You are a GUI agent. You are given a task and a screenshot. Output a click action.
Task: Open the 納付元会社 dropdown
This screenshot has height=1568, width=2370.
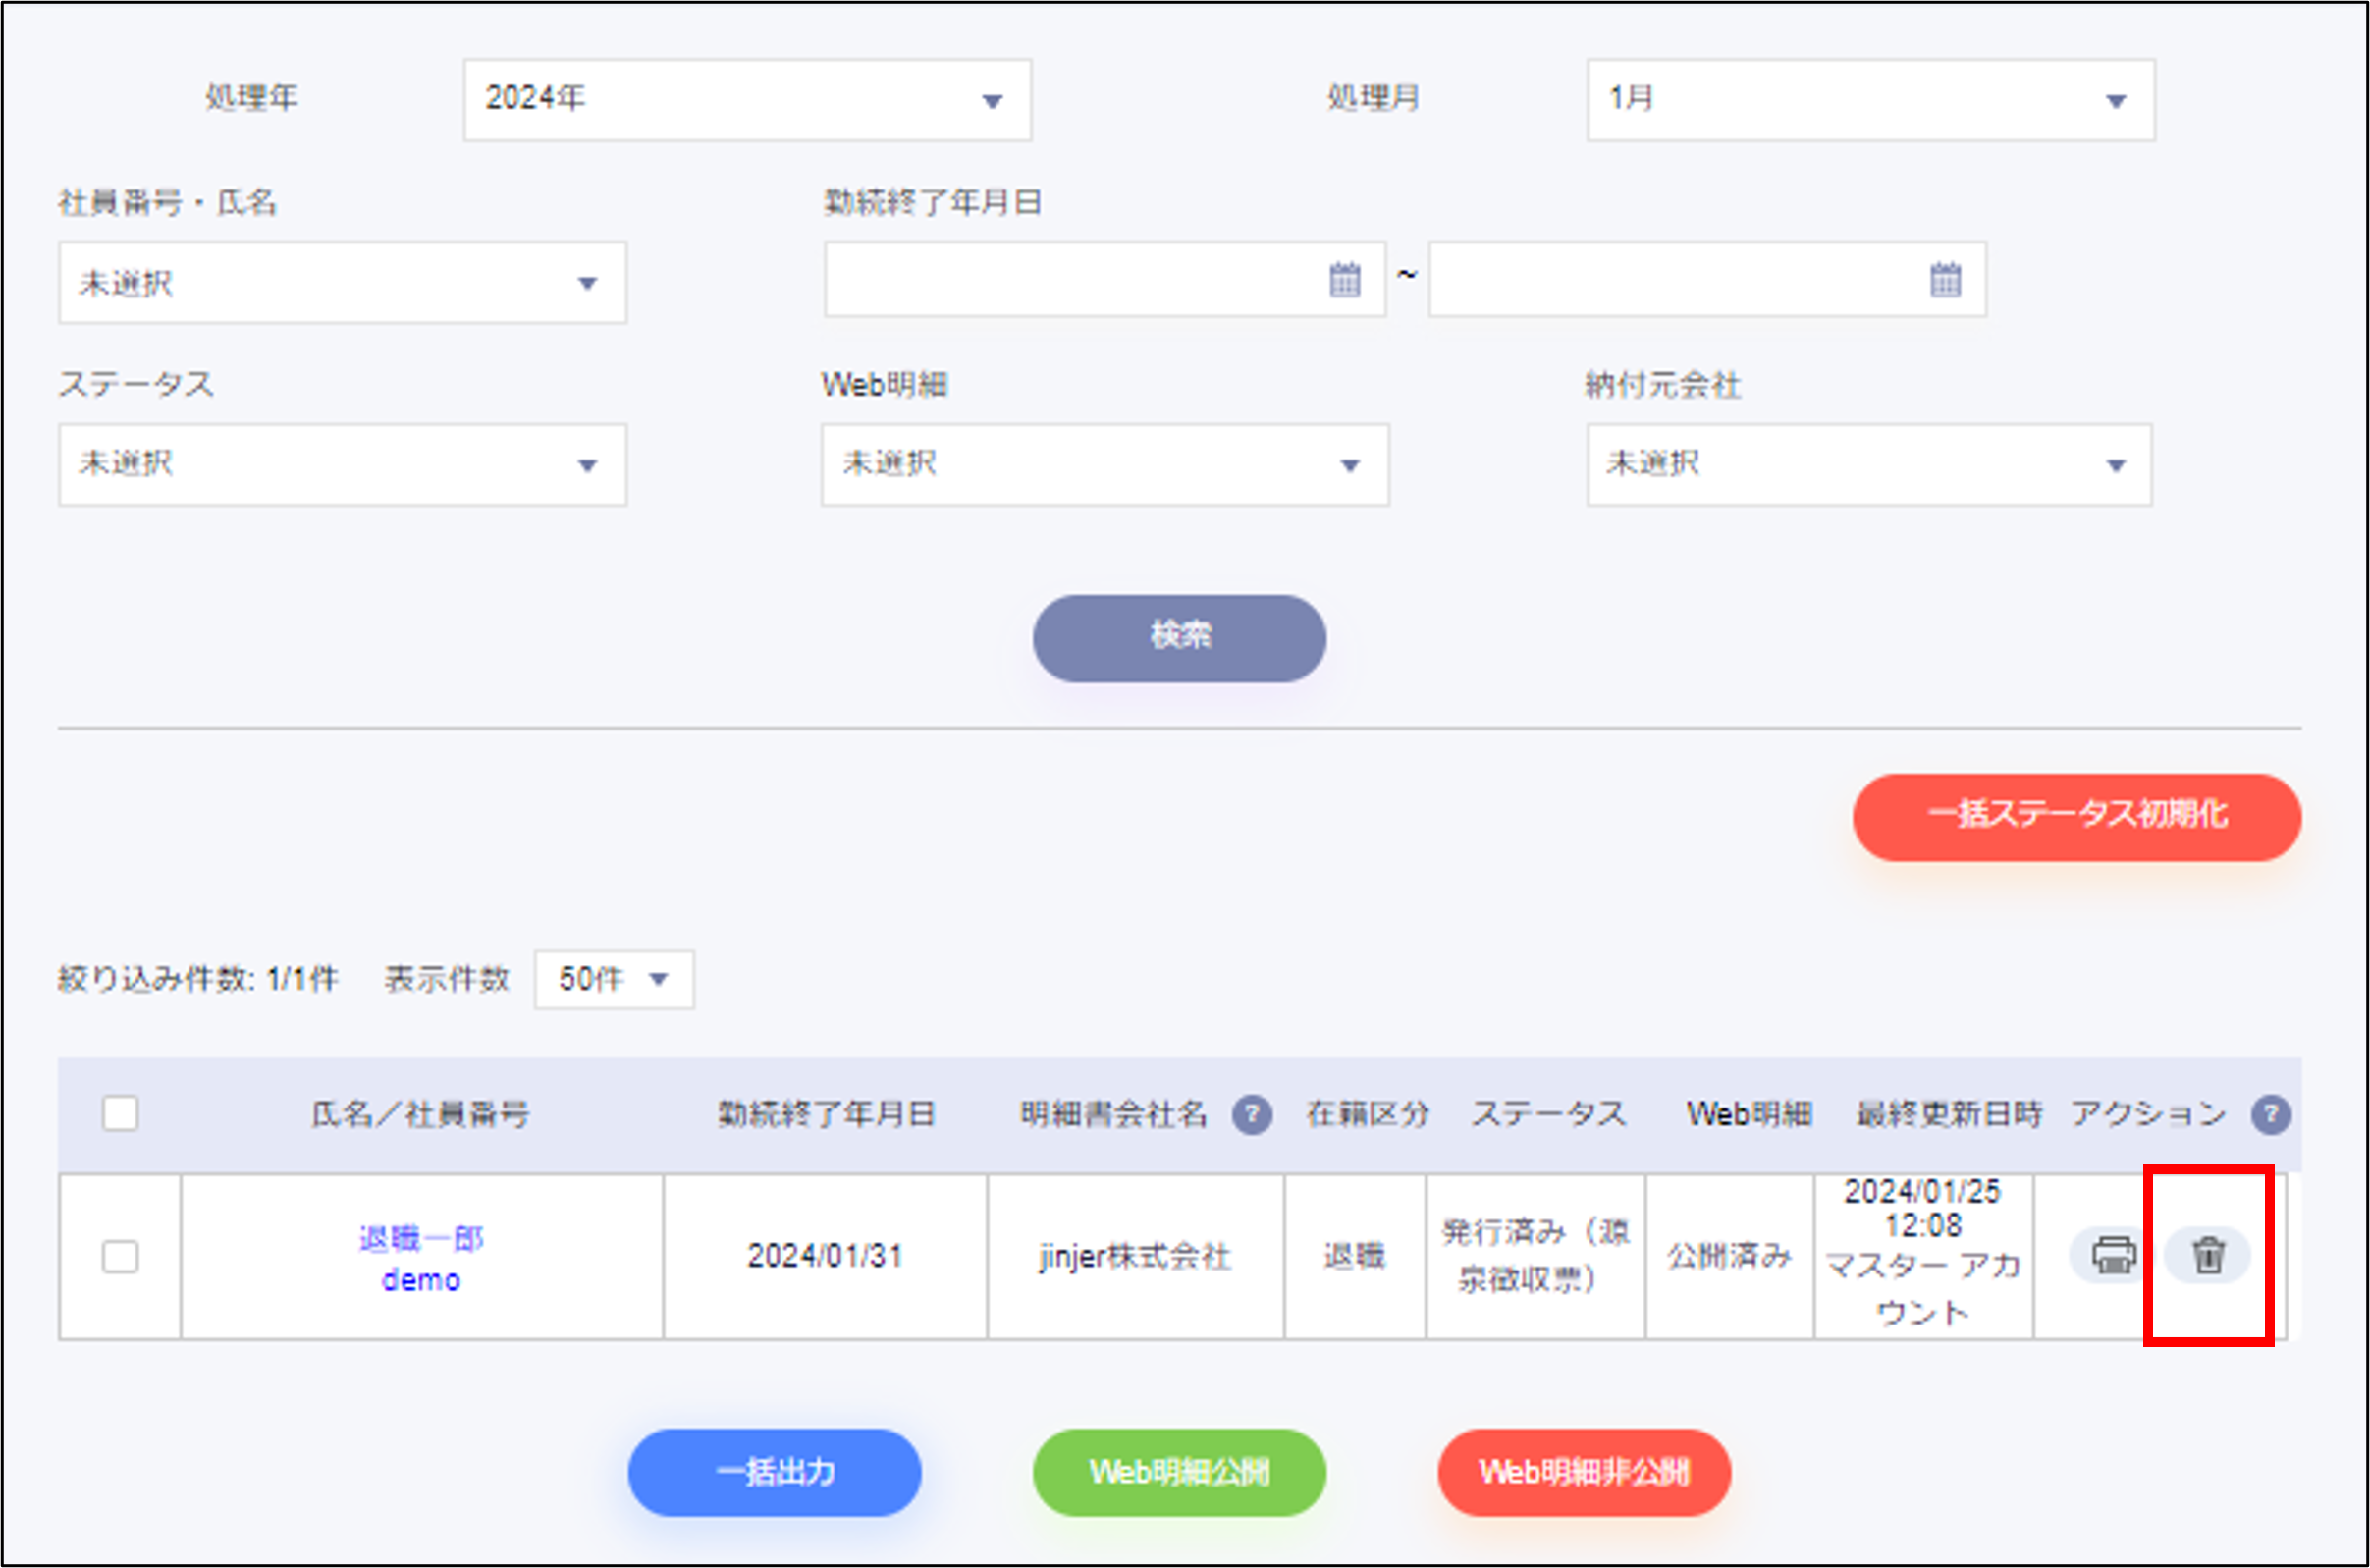[1868, 465]
